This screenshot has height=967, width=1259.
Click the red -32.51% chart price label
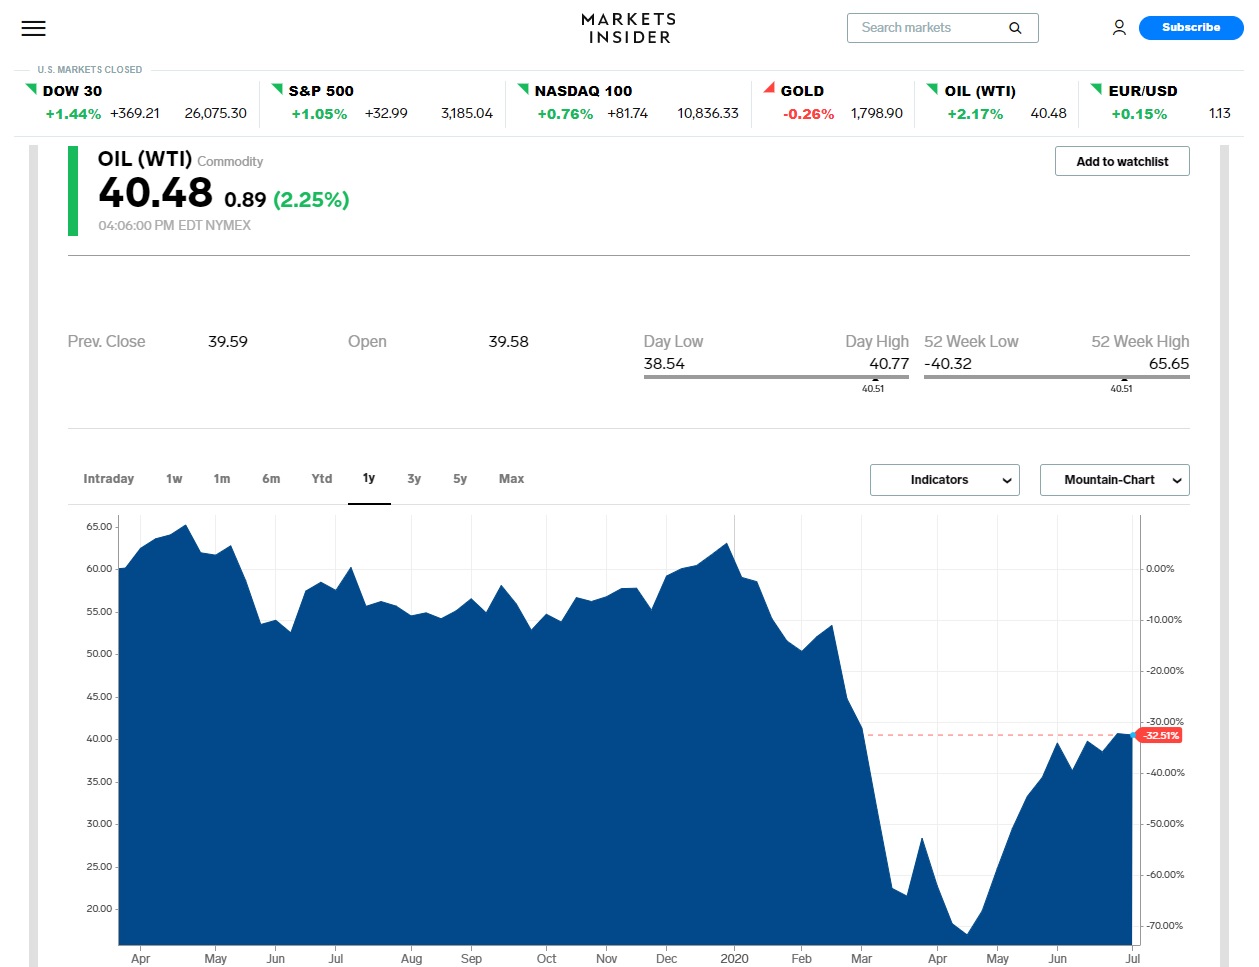pos(1159,735)
